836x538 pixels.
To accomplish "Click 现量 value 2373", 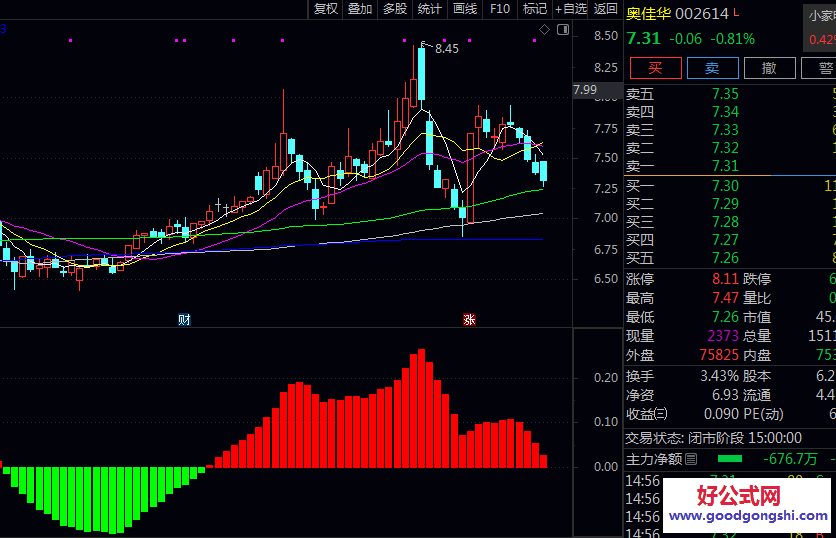I will point(723,336).
